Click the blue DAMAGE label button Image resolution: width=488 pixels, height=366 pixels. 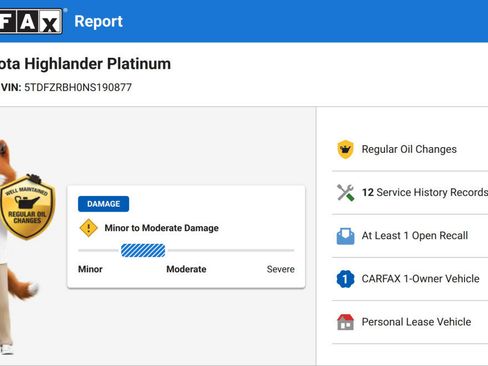pyautogui.click(x=103, y=204)
